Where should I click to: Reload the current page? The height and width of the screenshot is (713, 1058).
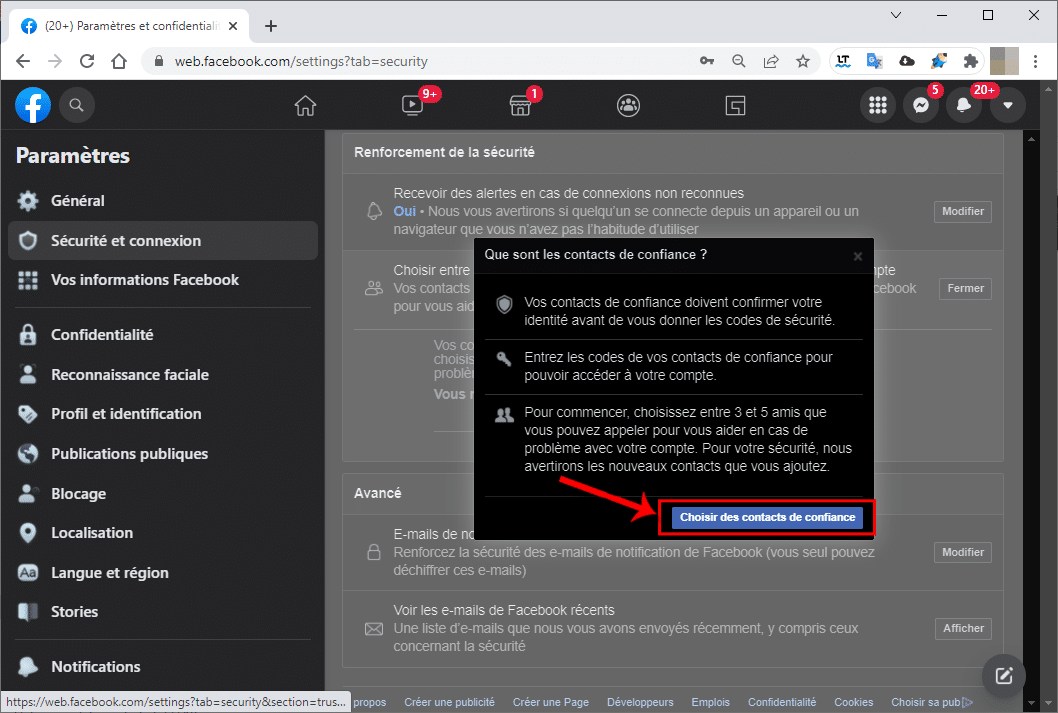[x=87, y=61]
